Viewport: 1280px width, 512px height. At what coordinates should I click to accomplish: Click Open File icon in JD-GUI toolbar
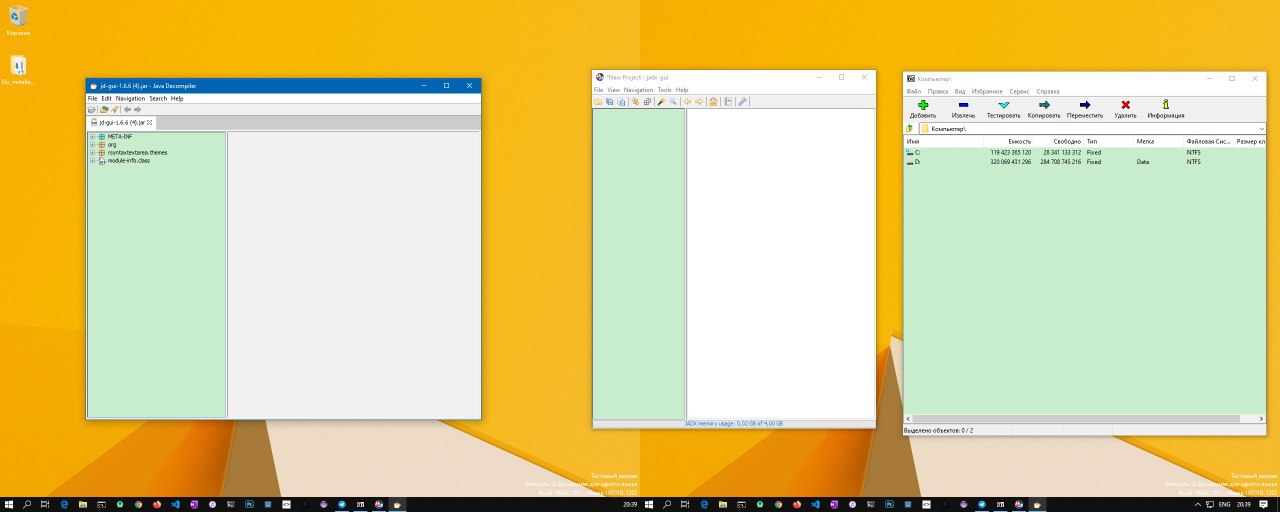[91, 109]
